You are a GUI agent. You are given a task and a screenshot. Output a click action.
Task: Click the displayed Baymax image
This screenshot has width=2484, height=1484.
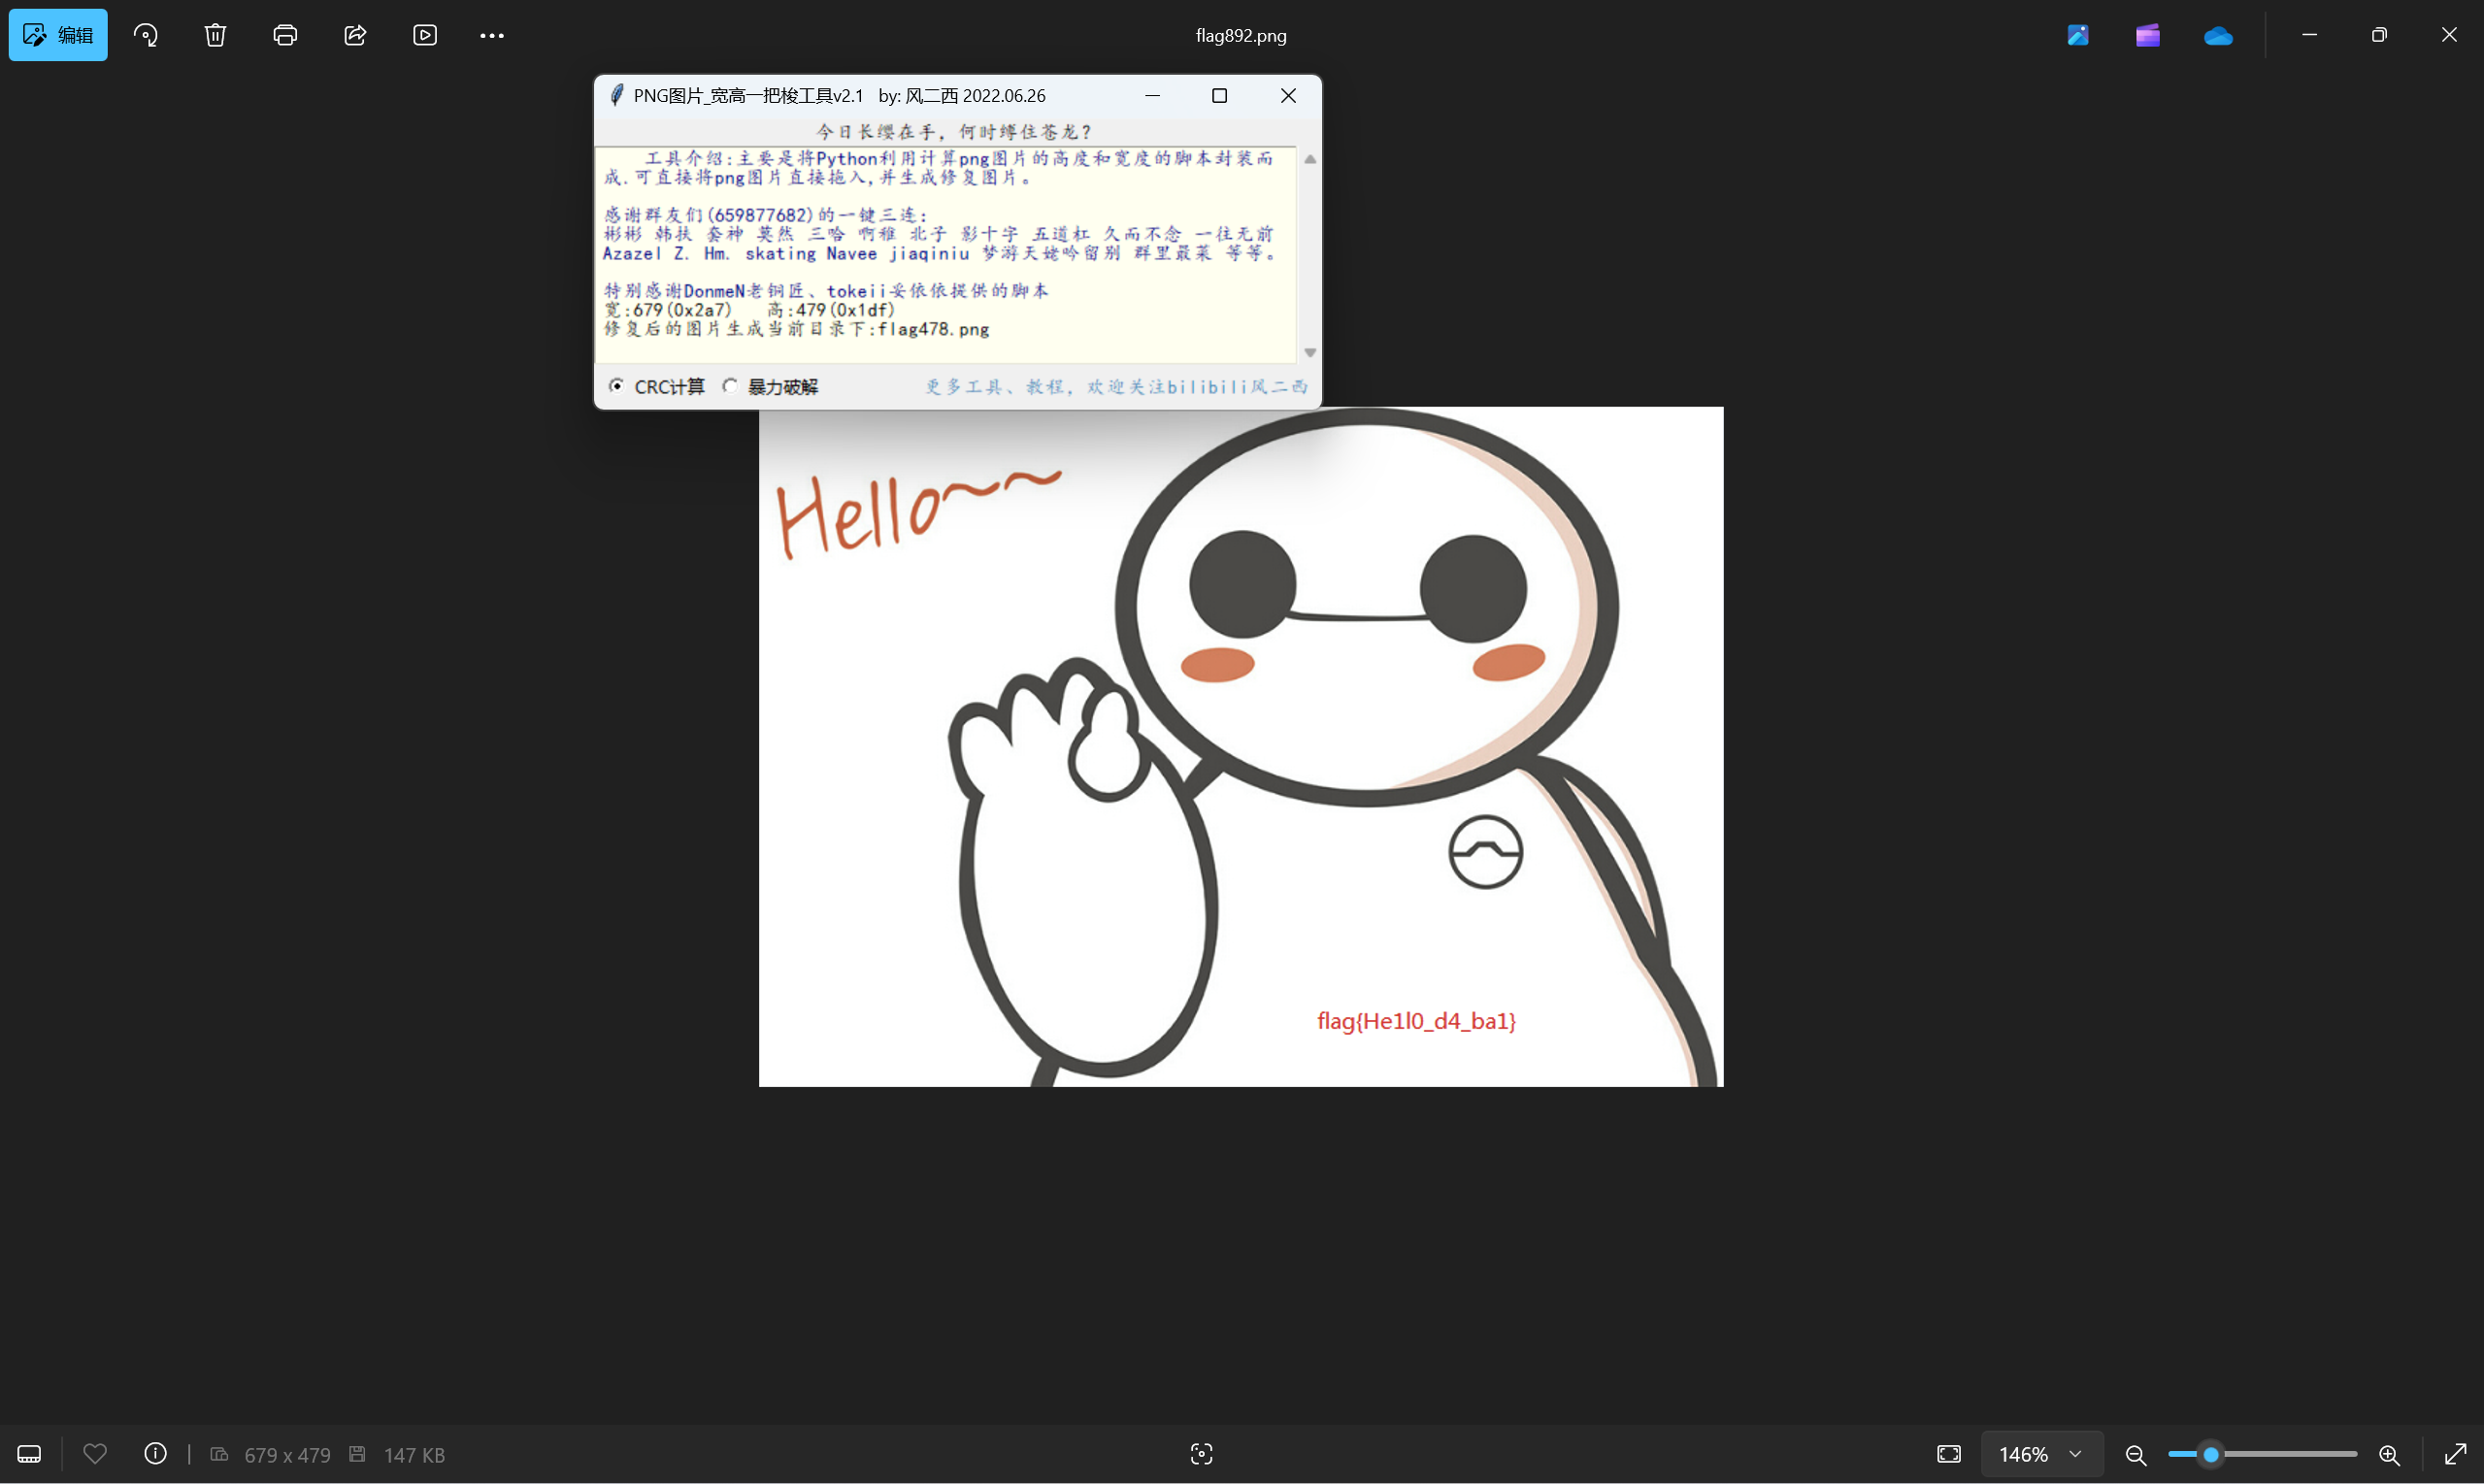[x=1241, y=747]
